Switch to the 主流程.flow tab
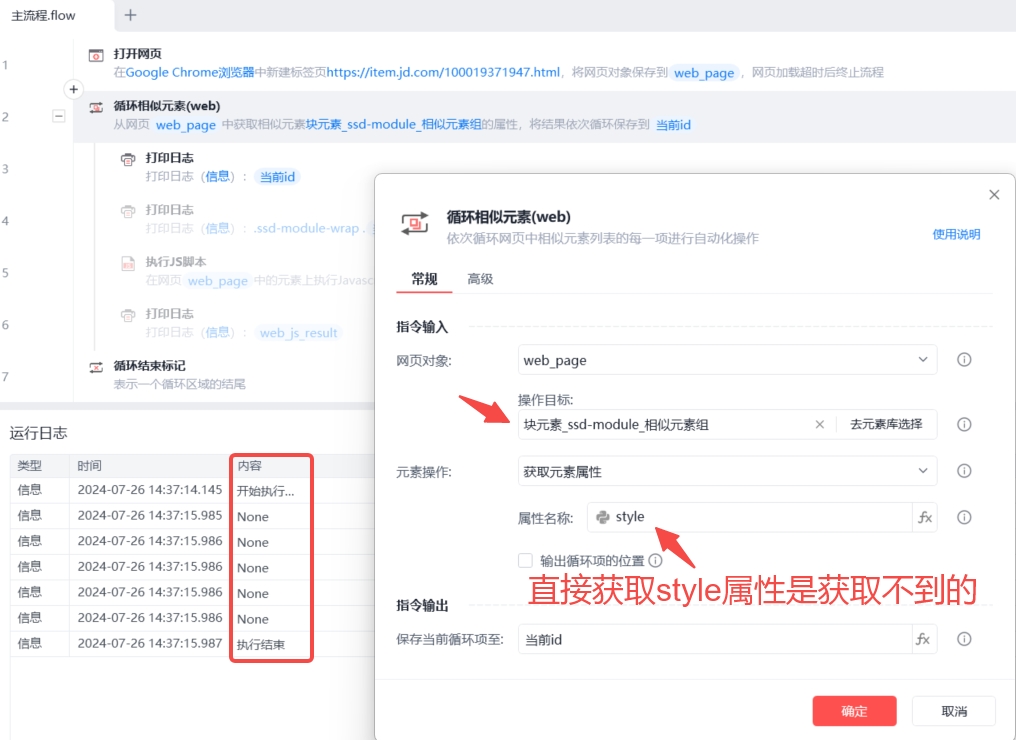The width and height of the screenshot is (1016, 740). (x=43, y=16)
